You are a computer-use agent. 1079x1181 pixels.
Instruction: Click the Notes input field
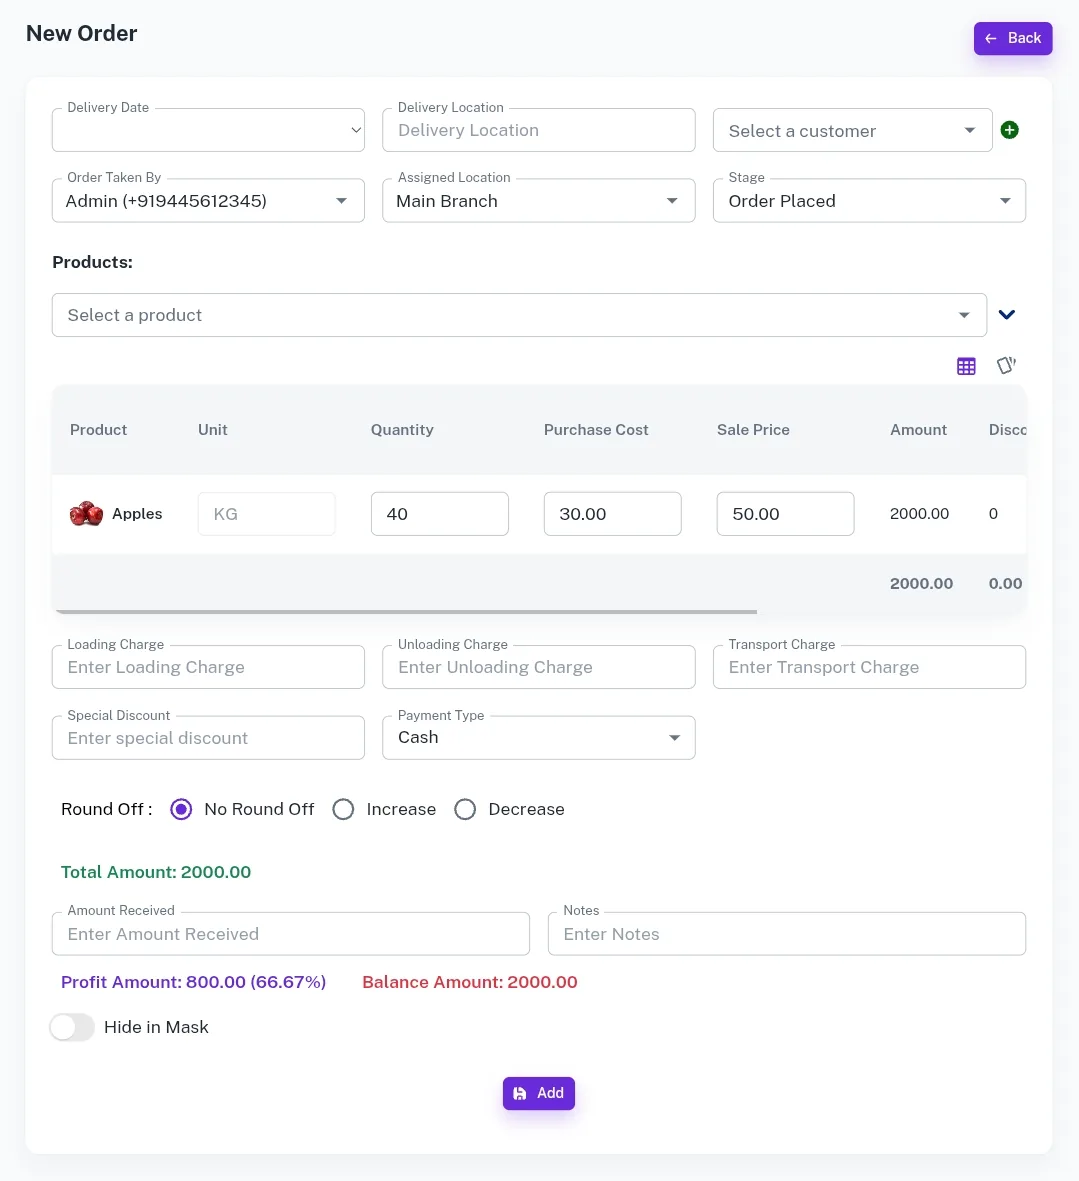787,934
